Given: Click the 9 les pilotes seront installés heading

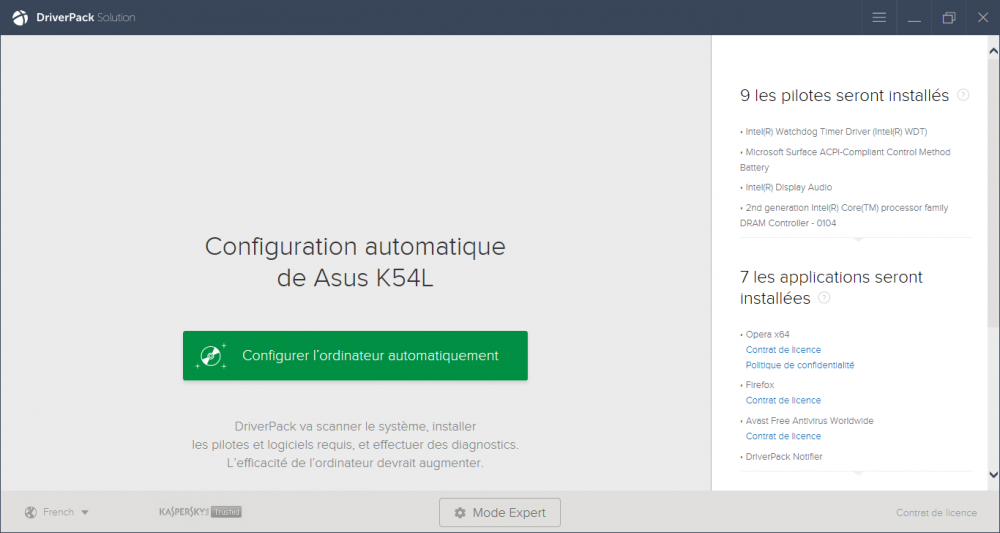Looking at the screenshot, I should click(x=844, y=95).
